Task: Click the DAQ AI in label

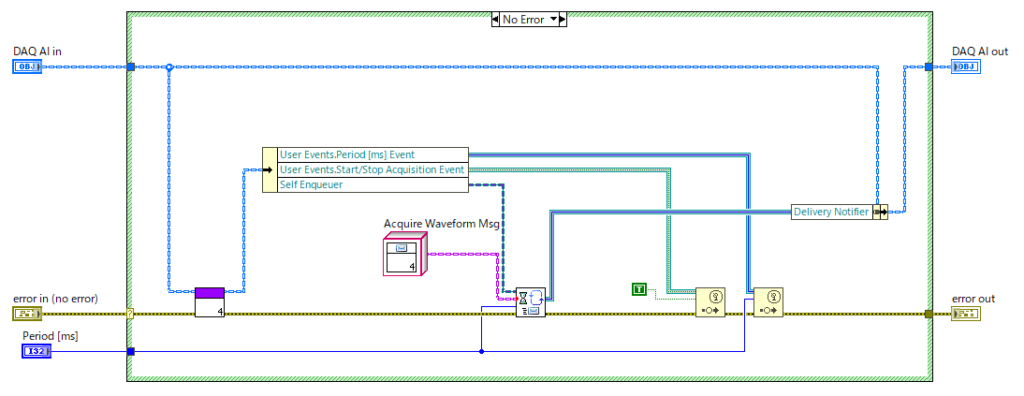Action: point(37,52)
